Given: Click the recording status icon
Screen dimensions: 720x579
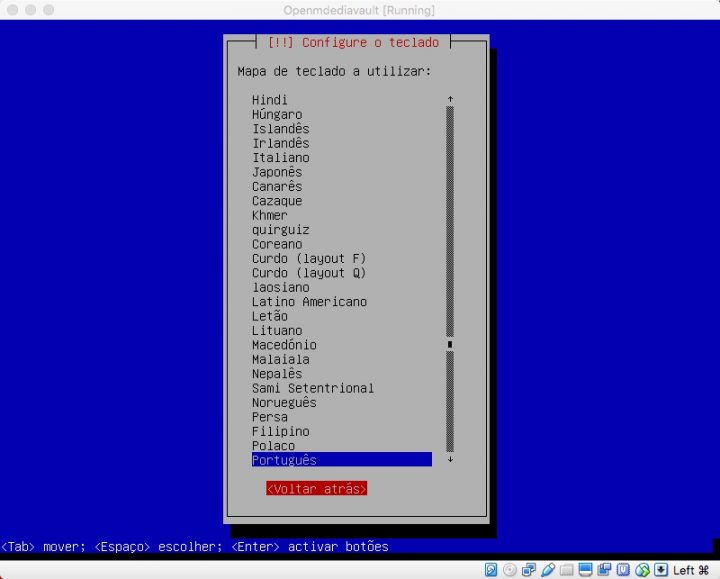Looking at the screenshot, I should 605,570.
